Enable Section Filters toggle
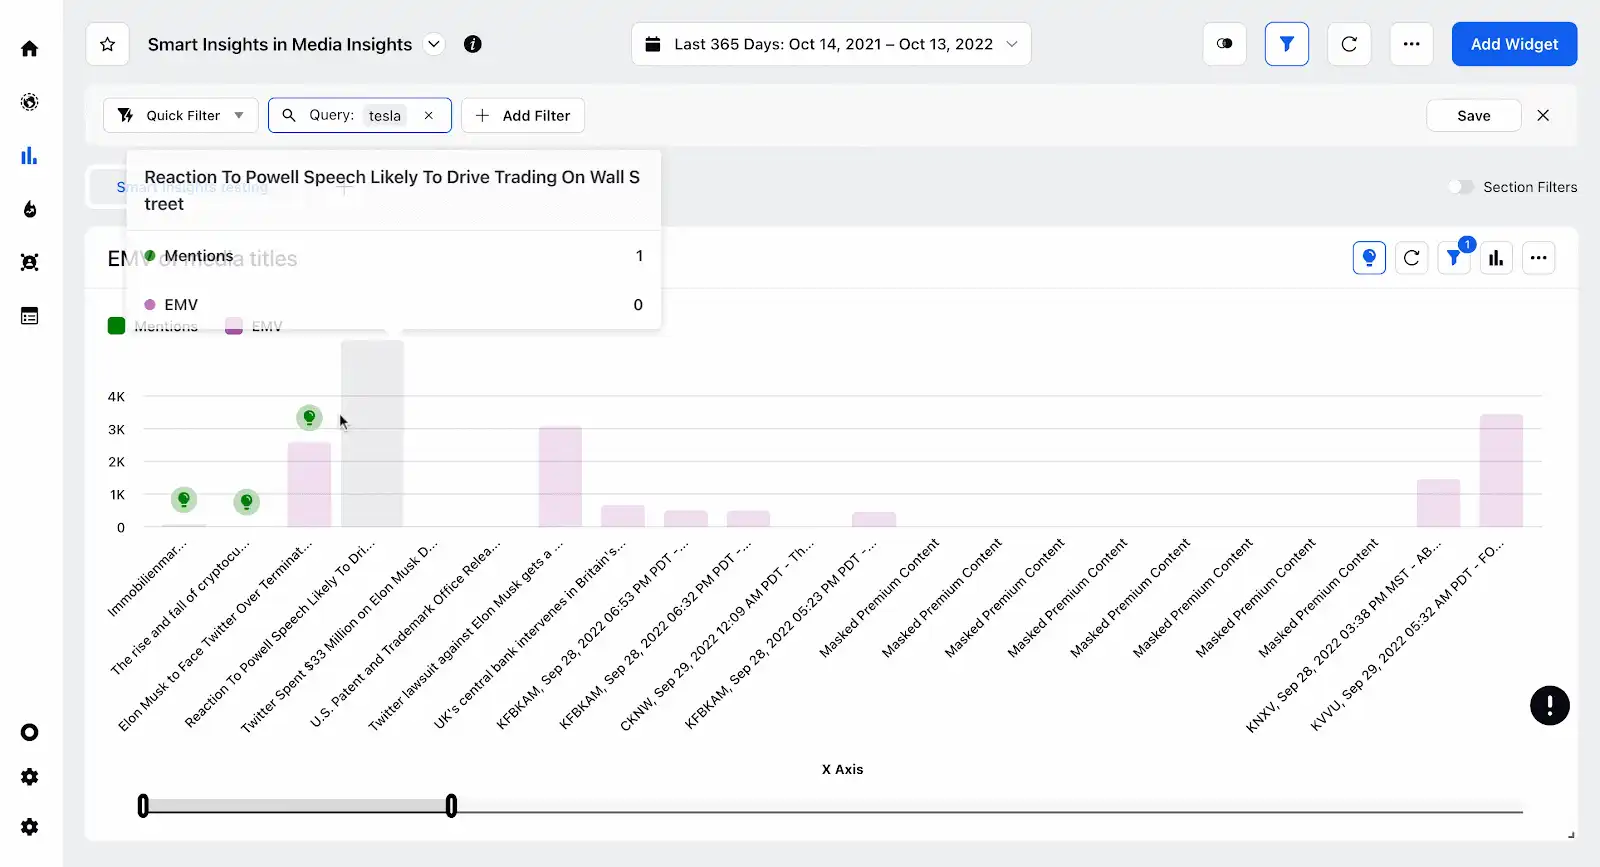This screenshot has width=1600, height=867. [1461, 187]
